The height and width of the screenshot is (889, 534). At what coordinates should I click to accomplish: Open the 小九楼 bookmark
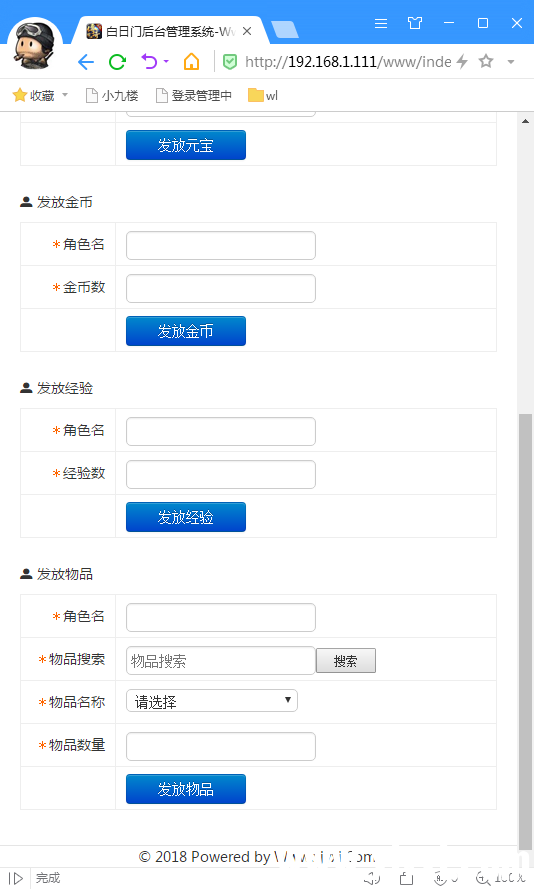[112, 95]
